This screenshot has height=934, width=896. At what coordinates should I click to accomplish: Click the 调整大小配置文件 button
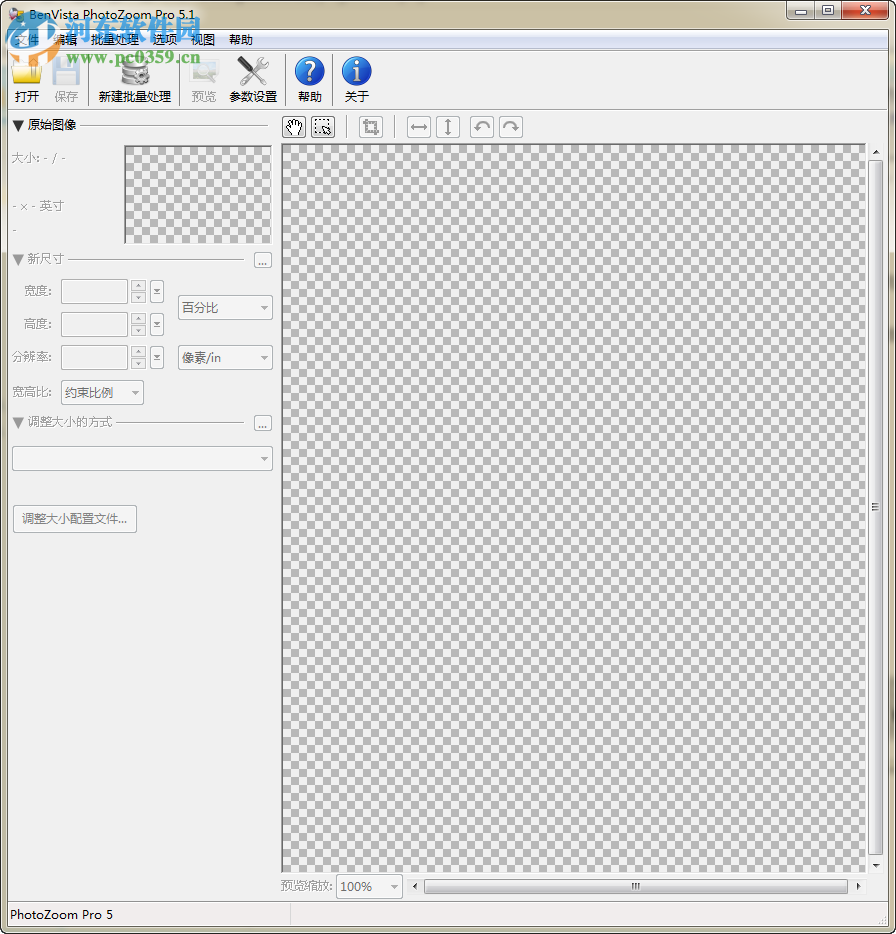(x=74, y=519)
